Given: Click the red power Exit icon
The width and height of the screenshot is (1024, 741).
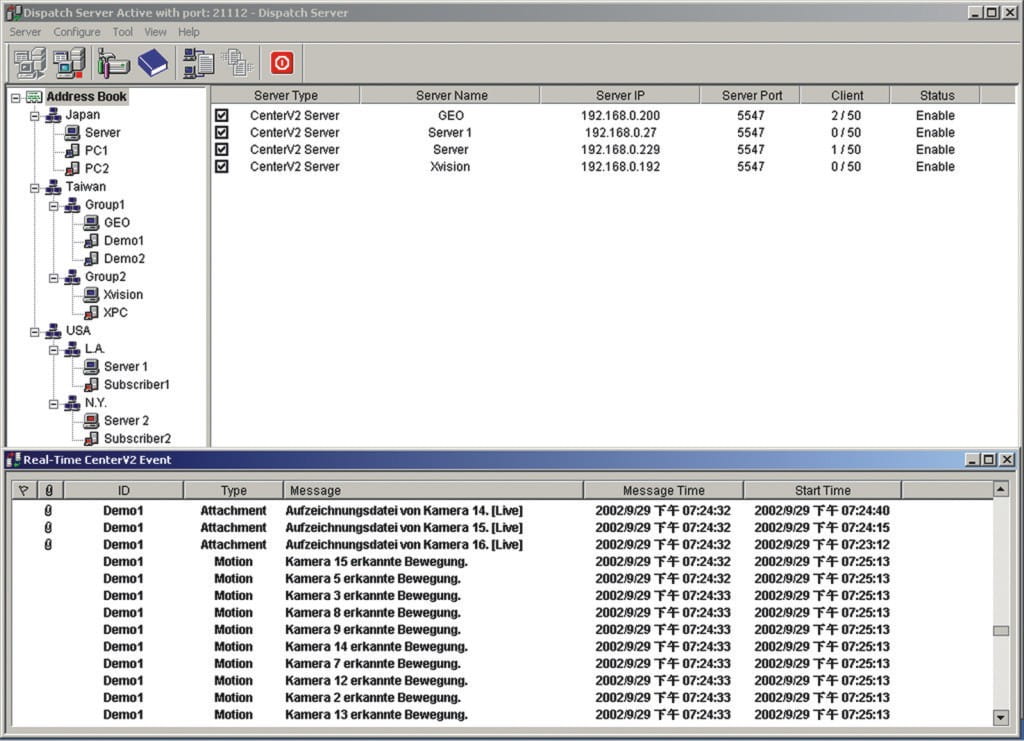Looking at the screenshot, I should [x=282, y=63].
